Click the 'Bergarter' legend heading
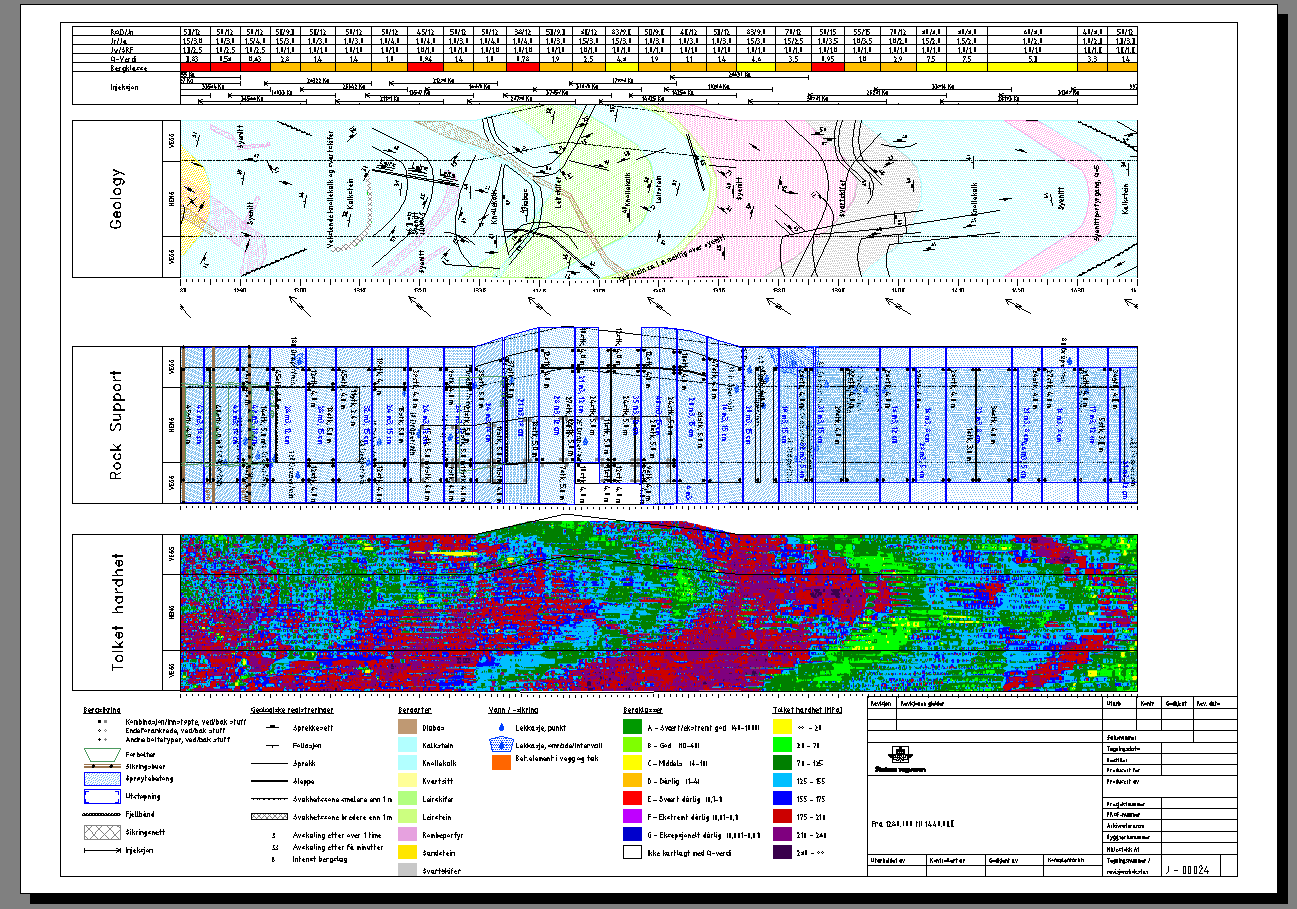 point(415,710)
